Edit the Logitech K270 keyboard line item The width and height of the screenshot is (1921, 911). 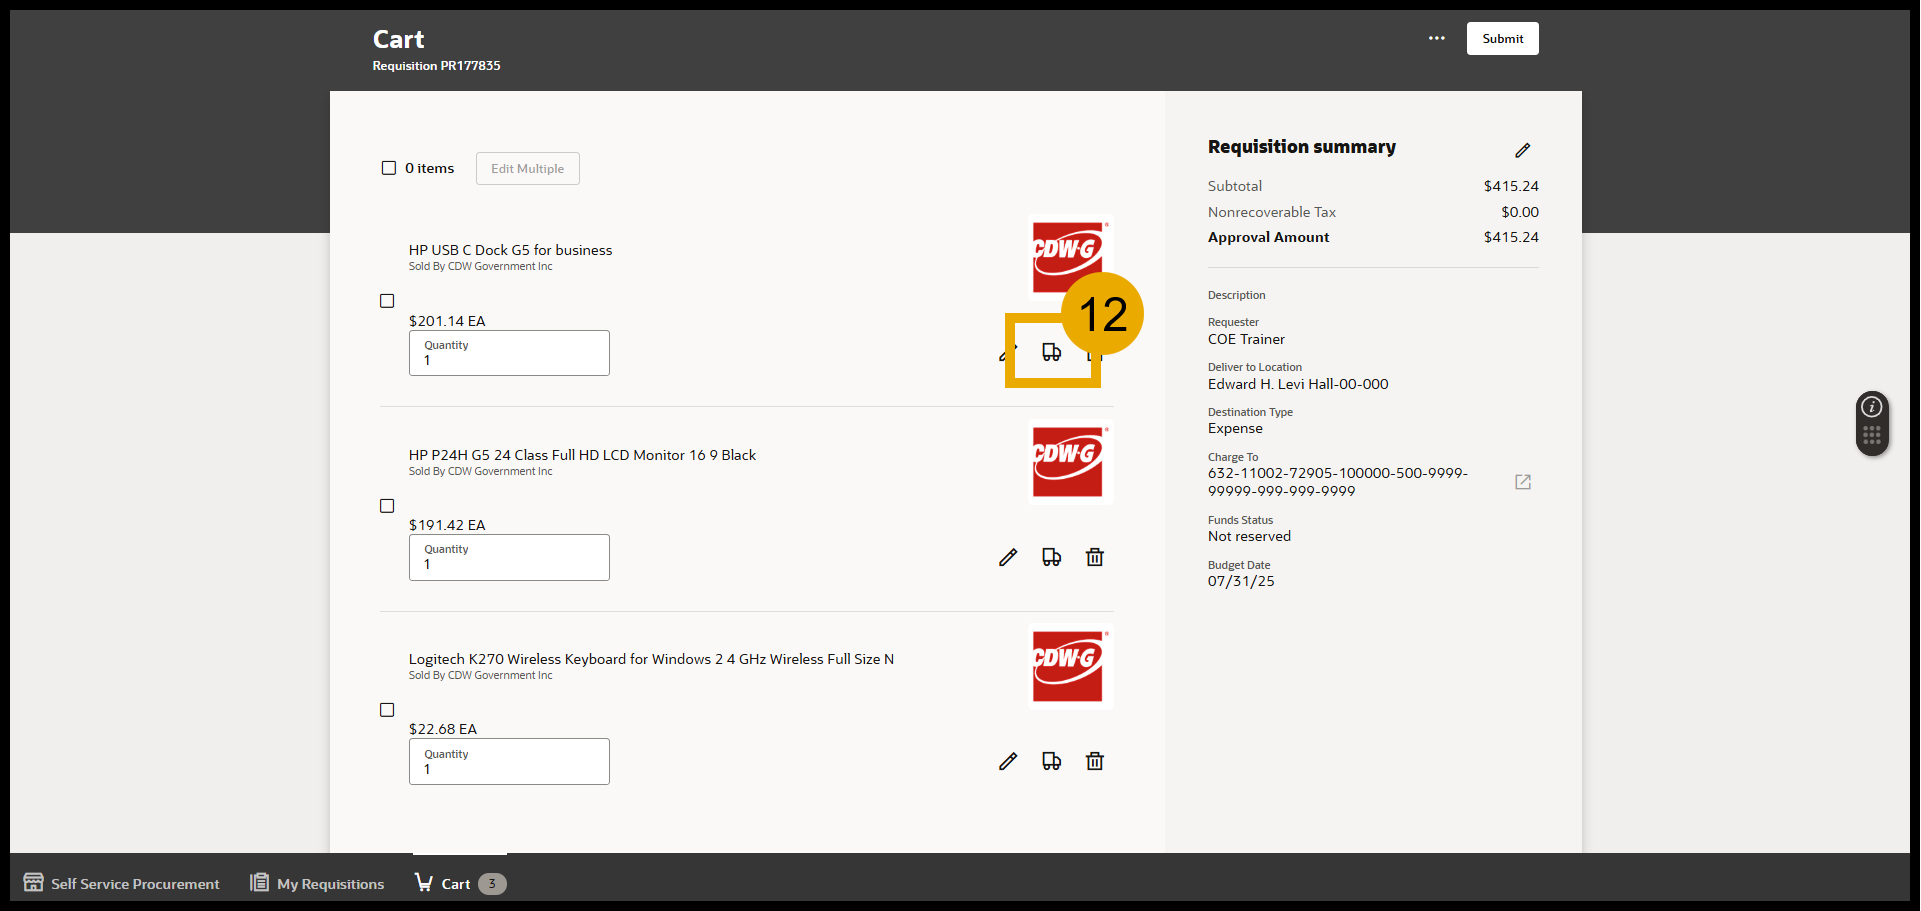(x=1007, y=761)
